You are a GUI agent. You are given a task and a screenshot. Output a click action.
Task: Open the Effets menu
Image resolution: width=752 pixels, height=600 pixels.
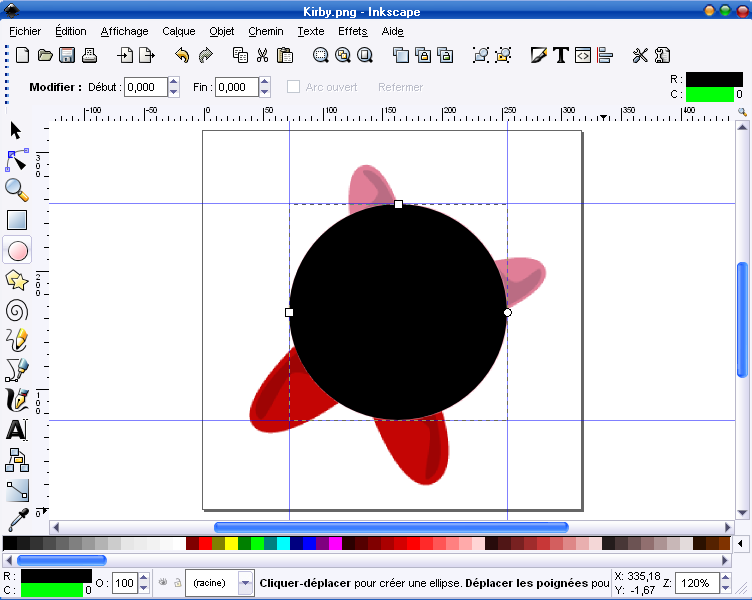point(352,32)
